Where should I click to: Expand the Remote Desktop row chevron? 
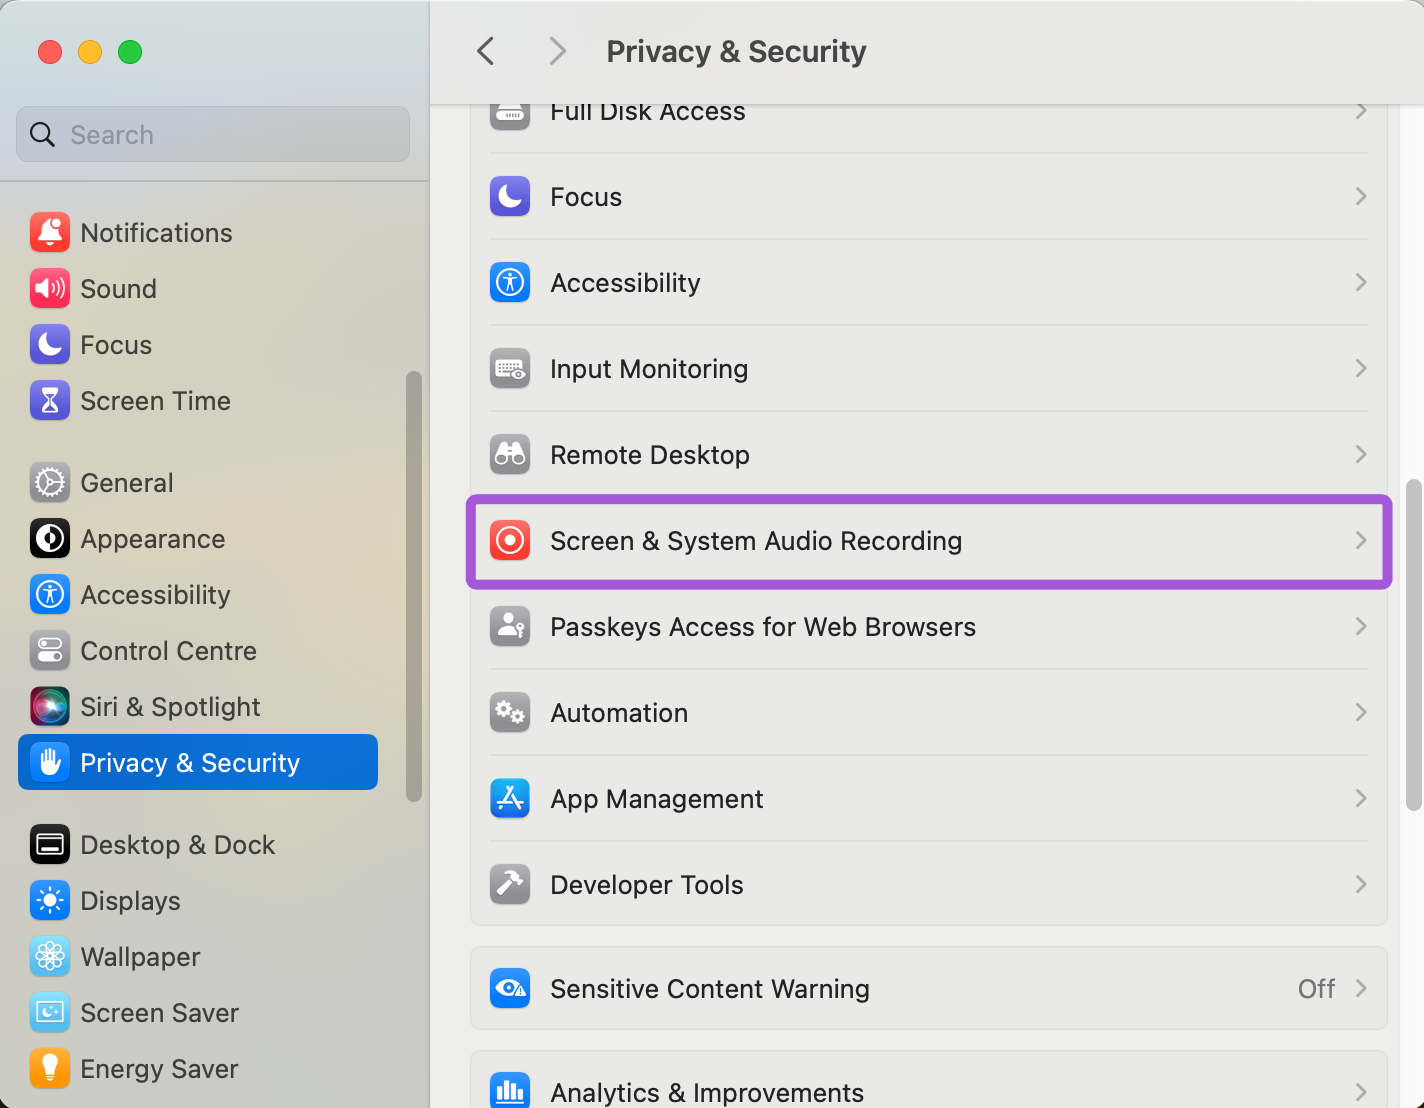[1361, 454]
